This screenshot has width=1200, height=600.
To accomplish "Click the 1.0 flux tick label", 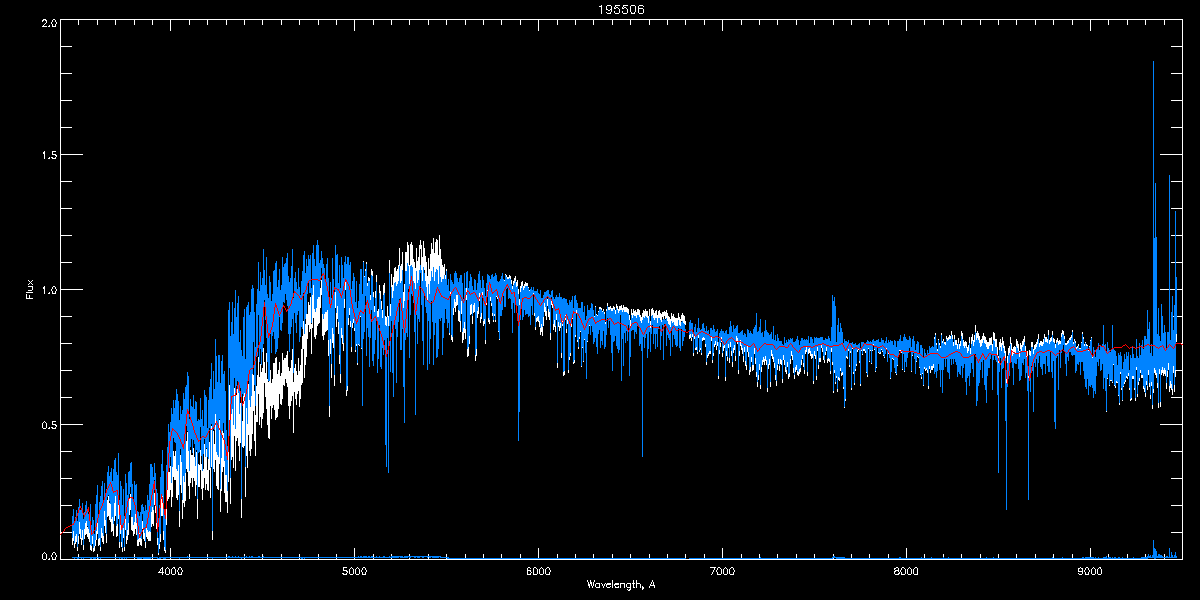I will point(49,290).
